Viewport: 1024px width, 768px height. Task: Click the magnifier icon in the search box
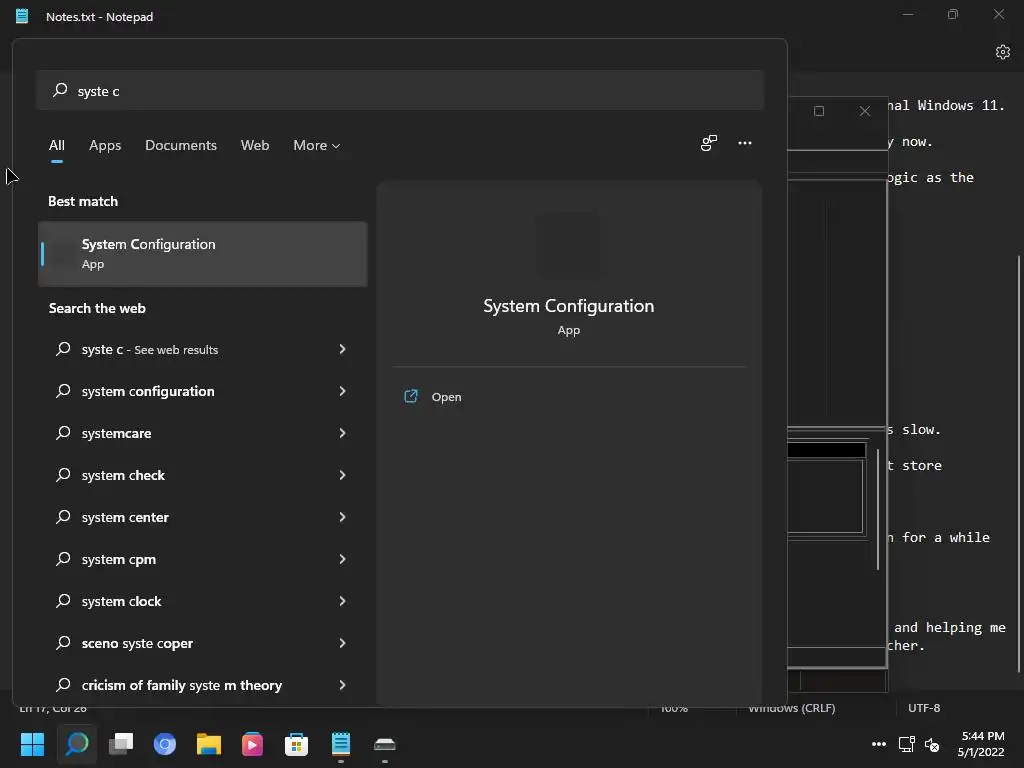coord(60,90)
